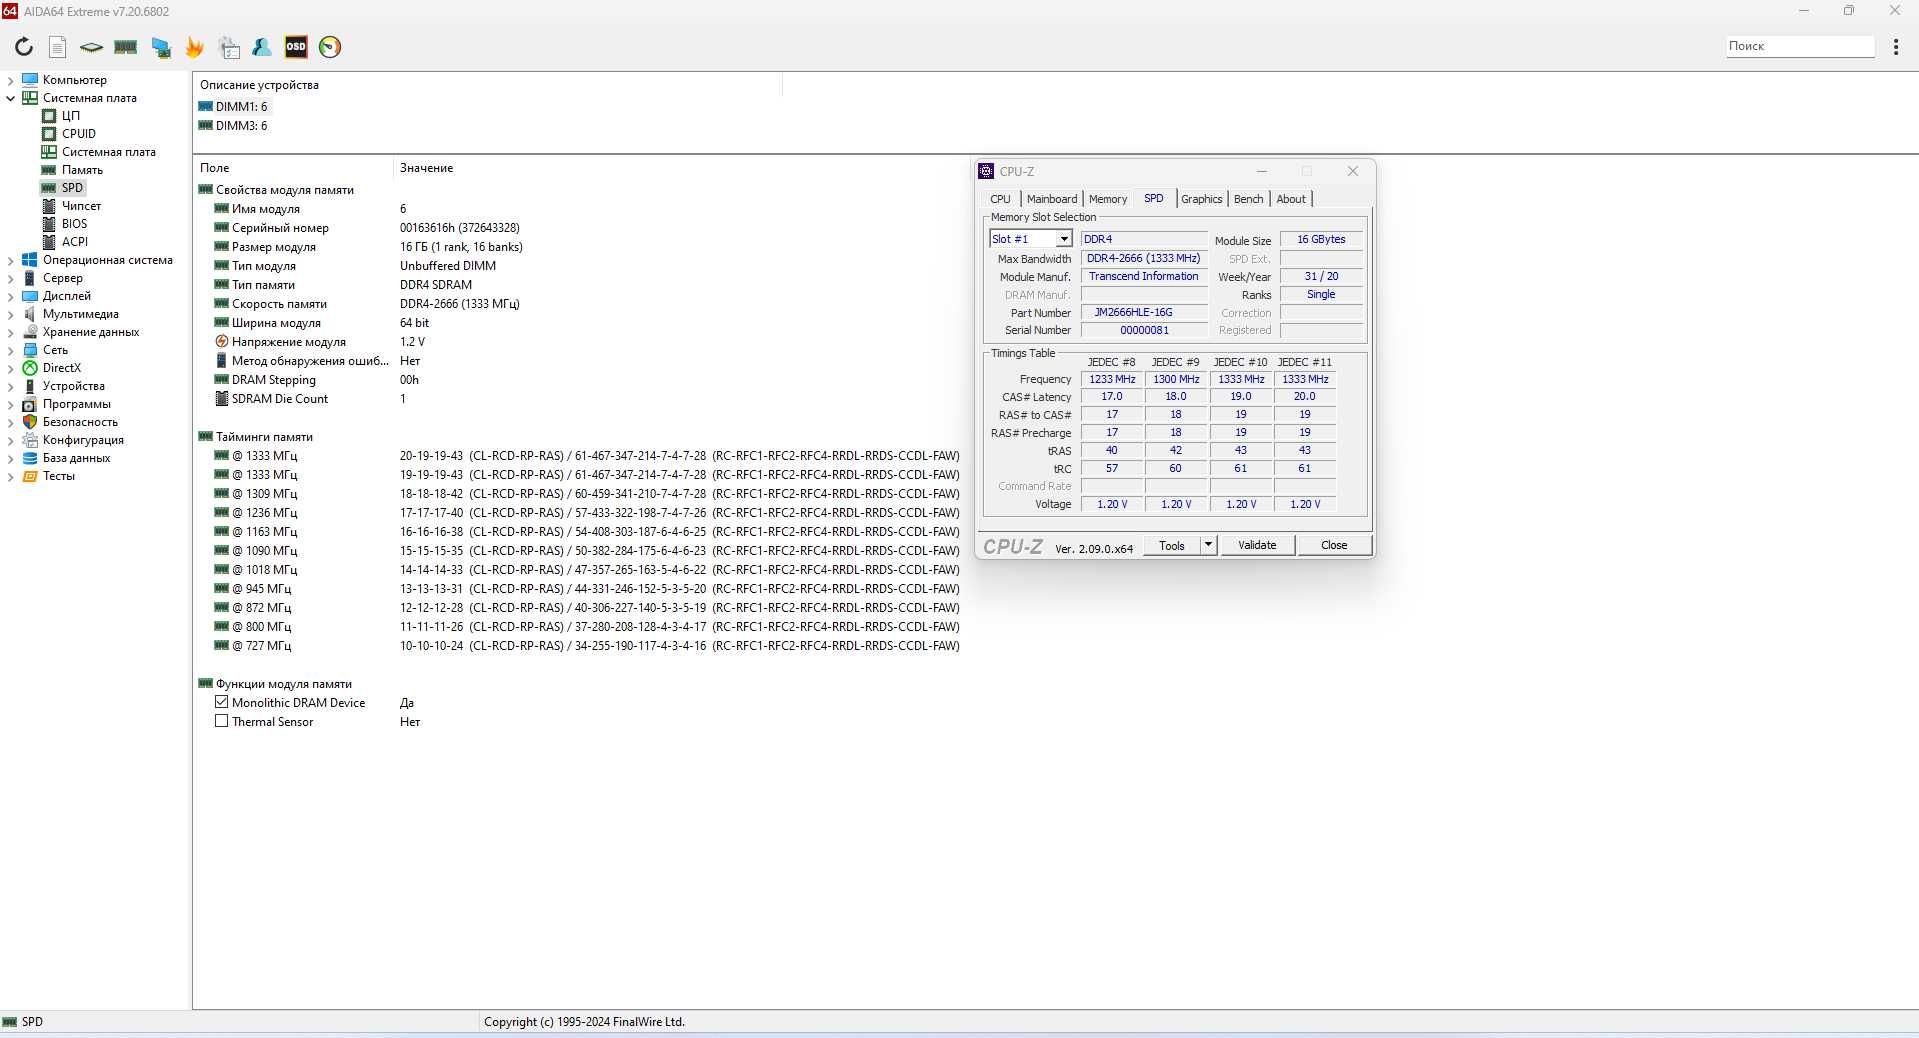This screenshot has height=1038, width=1919.
Task: Open the BIOS tree item
Action: (x=74, y=224)
